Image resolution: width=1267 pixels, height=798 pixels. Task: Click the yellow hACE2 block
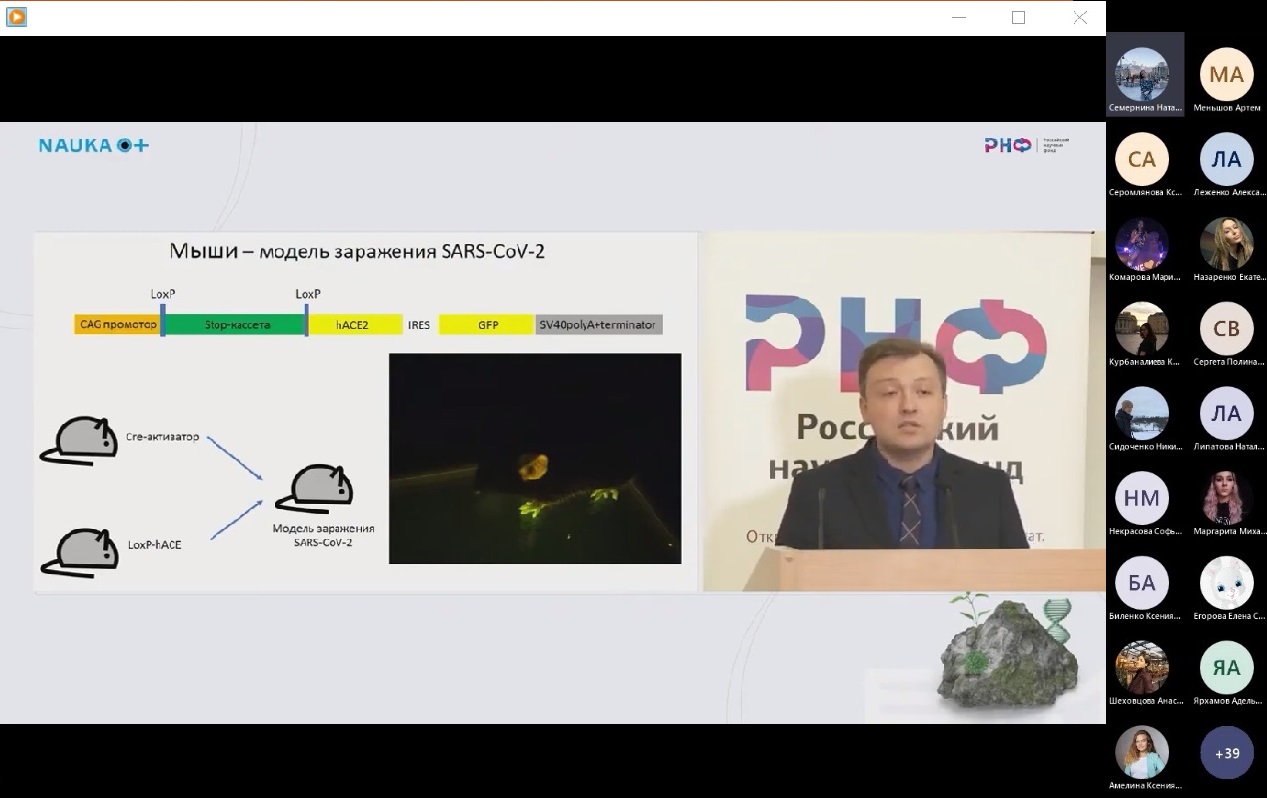[x=355, y=325]
